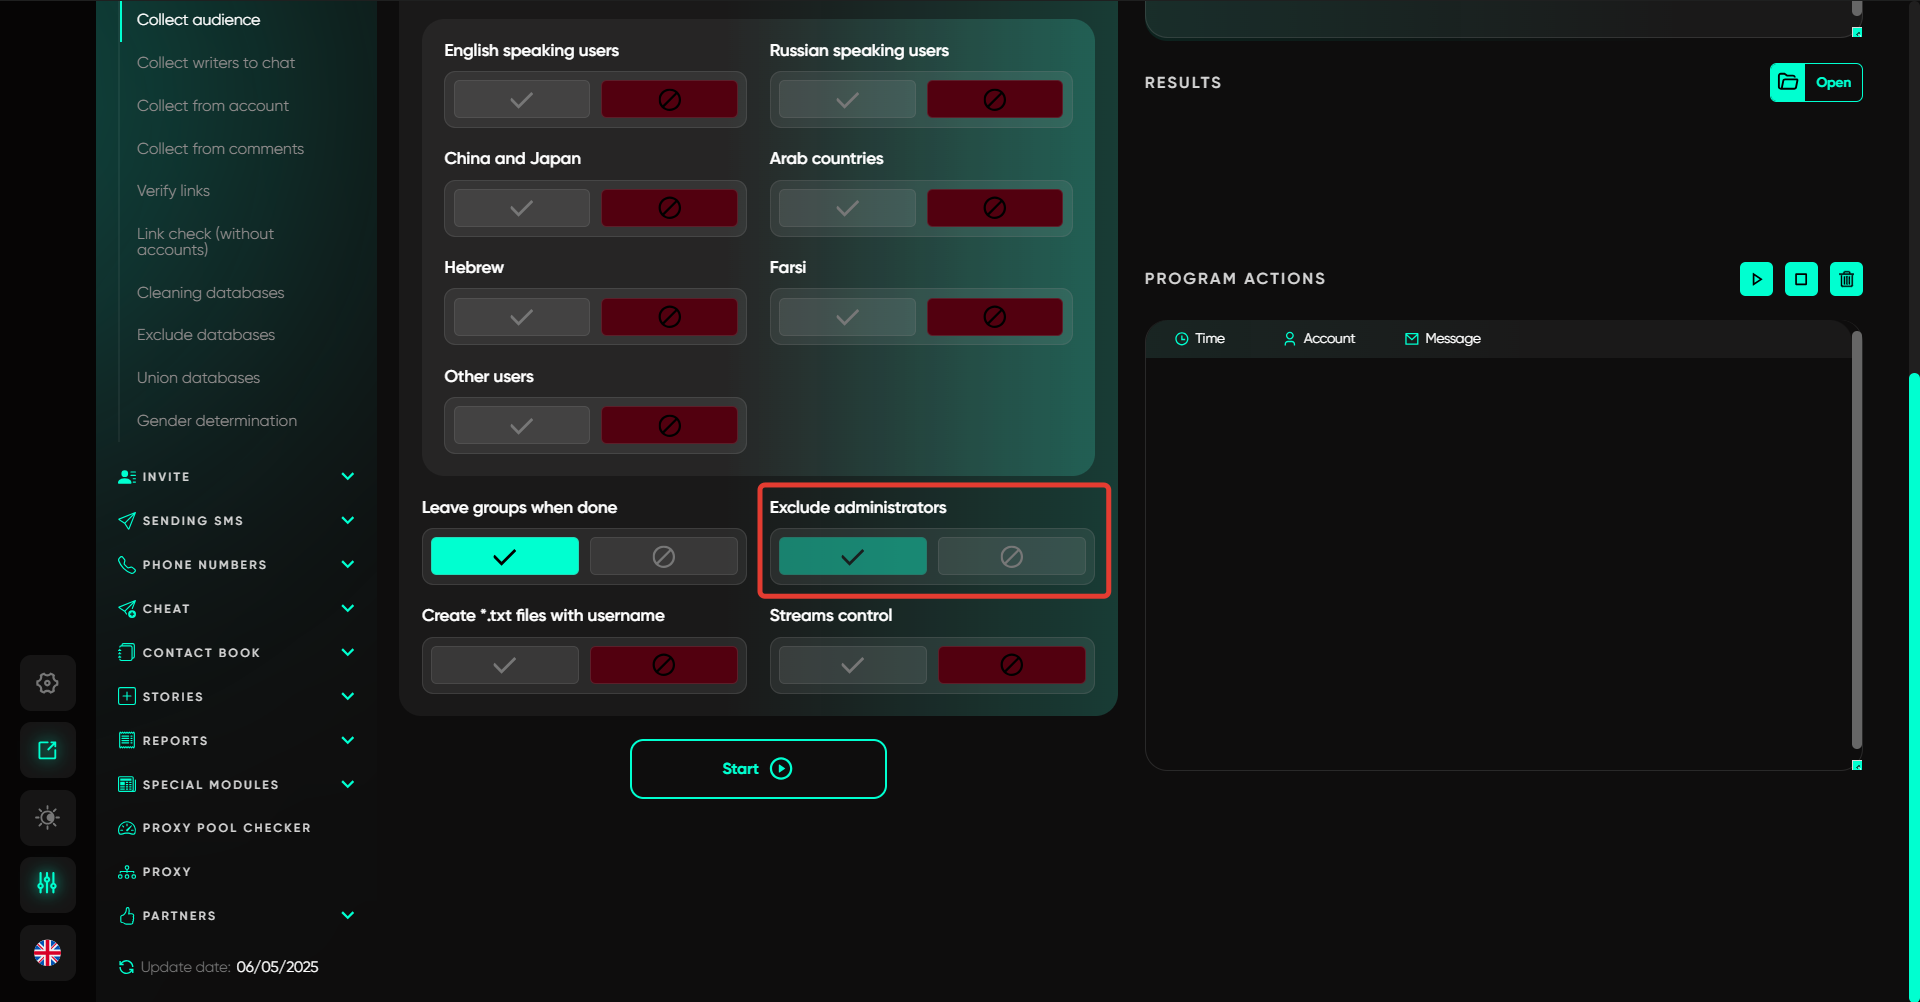Click the refresh icon beside Update date
Image resolution: width=1920 pixels, height=1002 pixels.
[x=126, y=967]
